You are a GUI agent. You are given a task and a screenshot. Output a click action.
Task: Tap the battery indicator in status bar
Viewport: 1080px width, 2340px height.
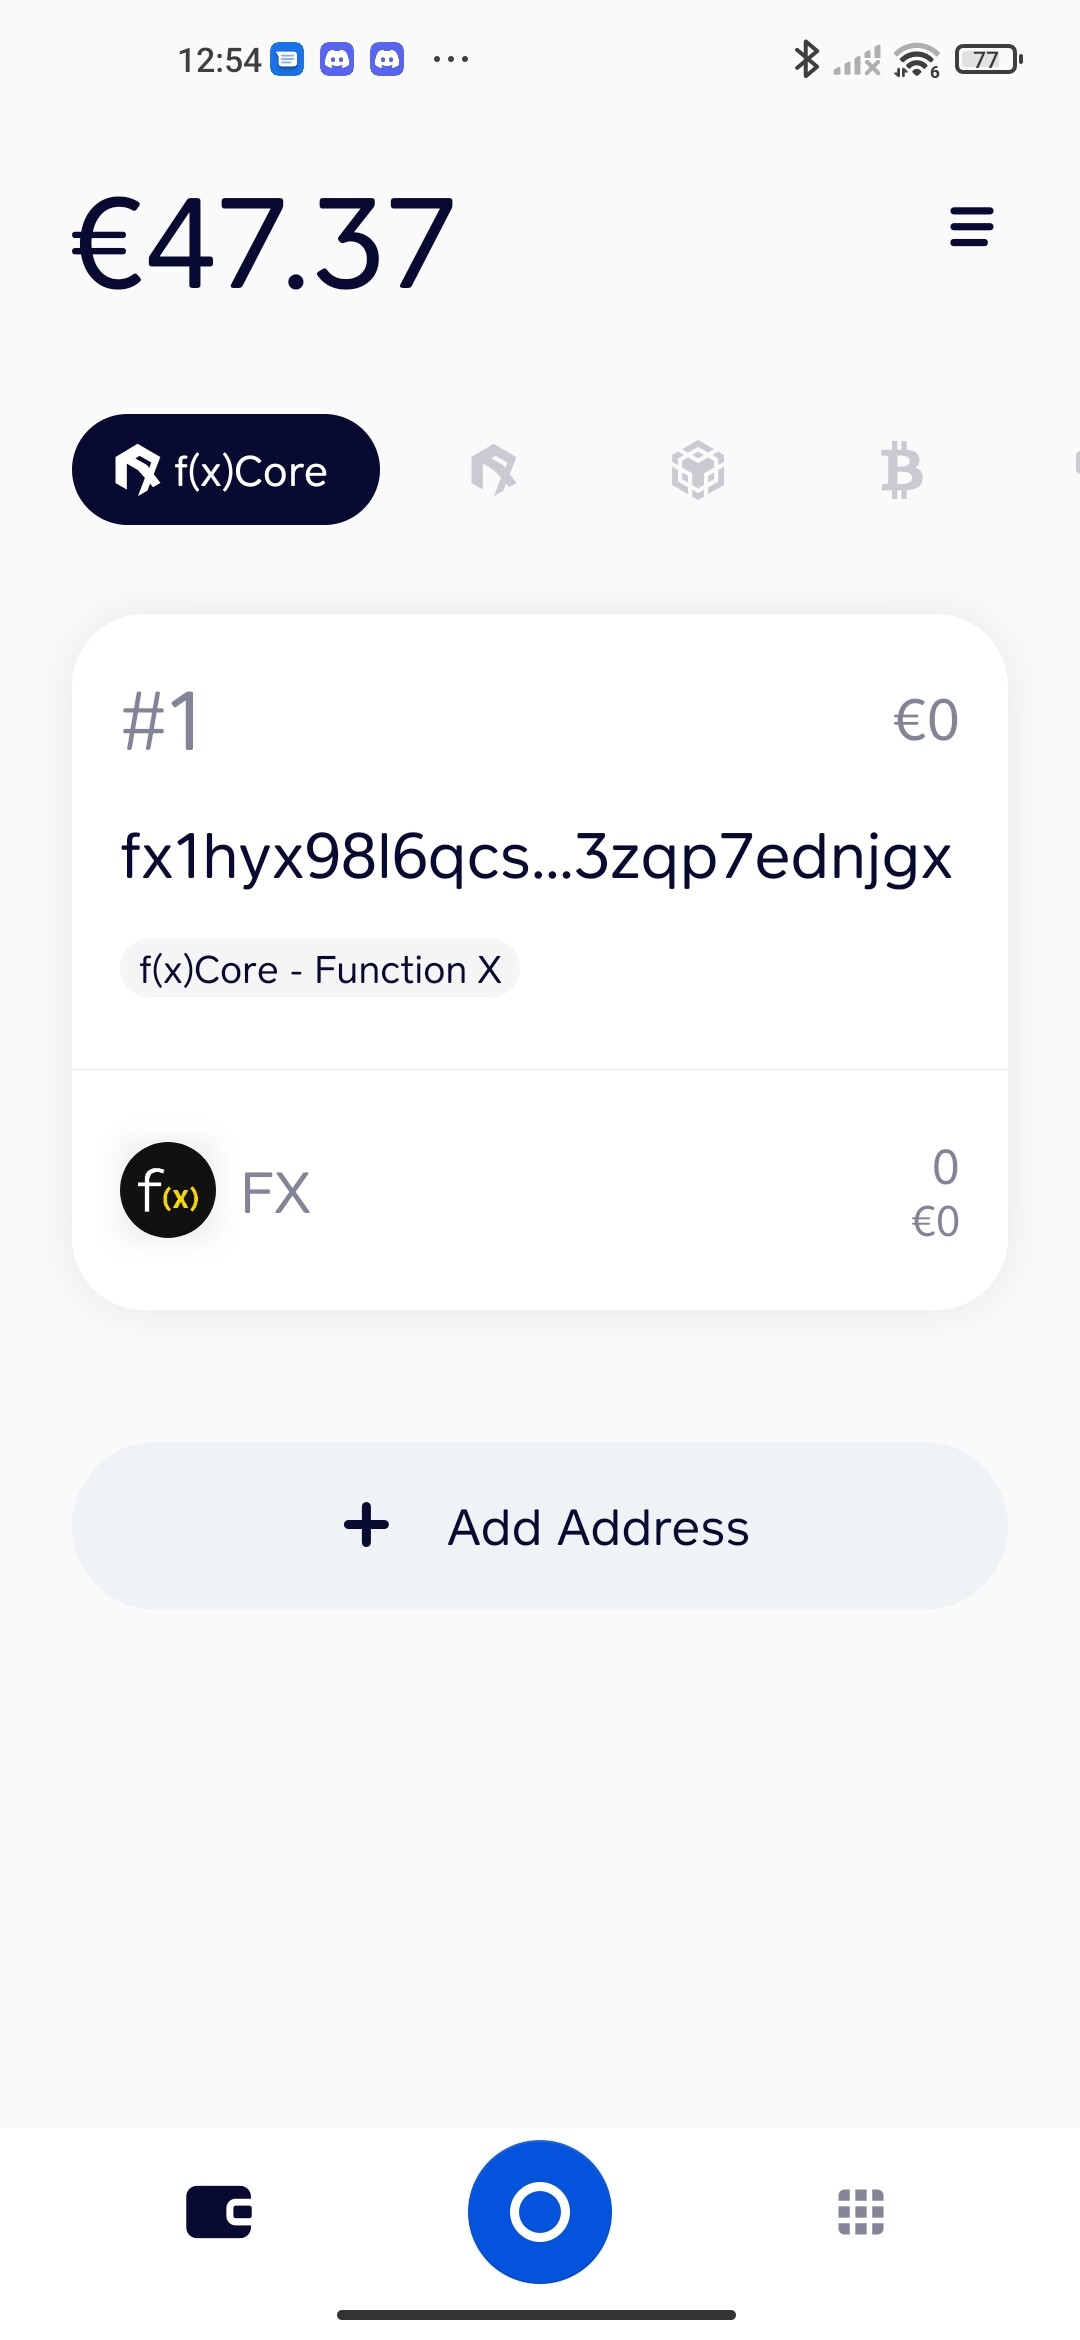[x=988, y=60]
